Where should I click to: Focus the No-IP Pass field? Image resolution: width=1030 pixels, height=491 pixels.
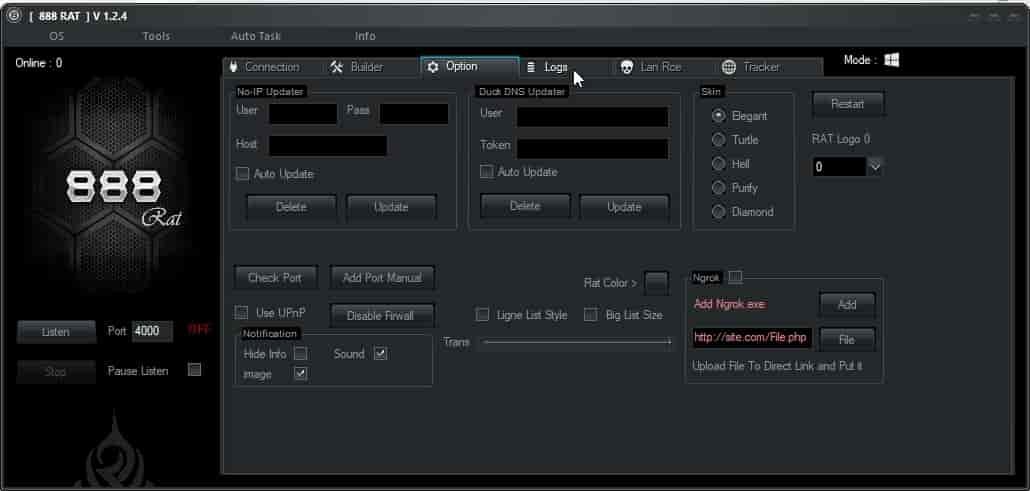[414, 114]
